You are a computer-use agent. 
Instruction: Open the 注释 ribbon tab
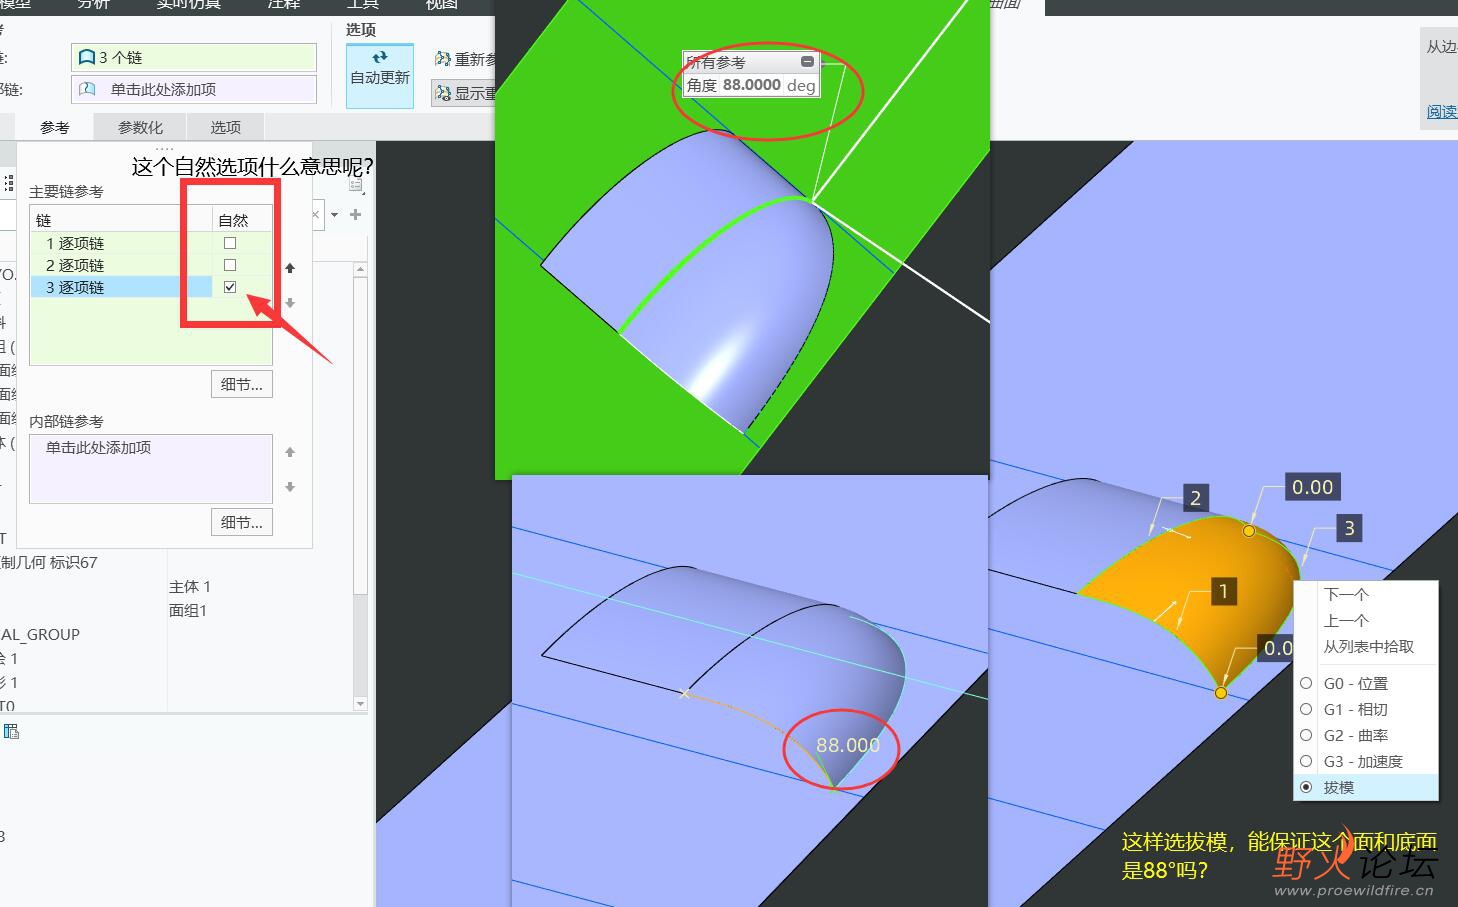(284, 5)
